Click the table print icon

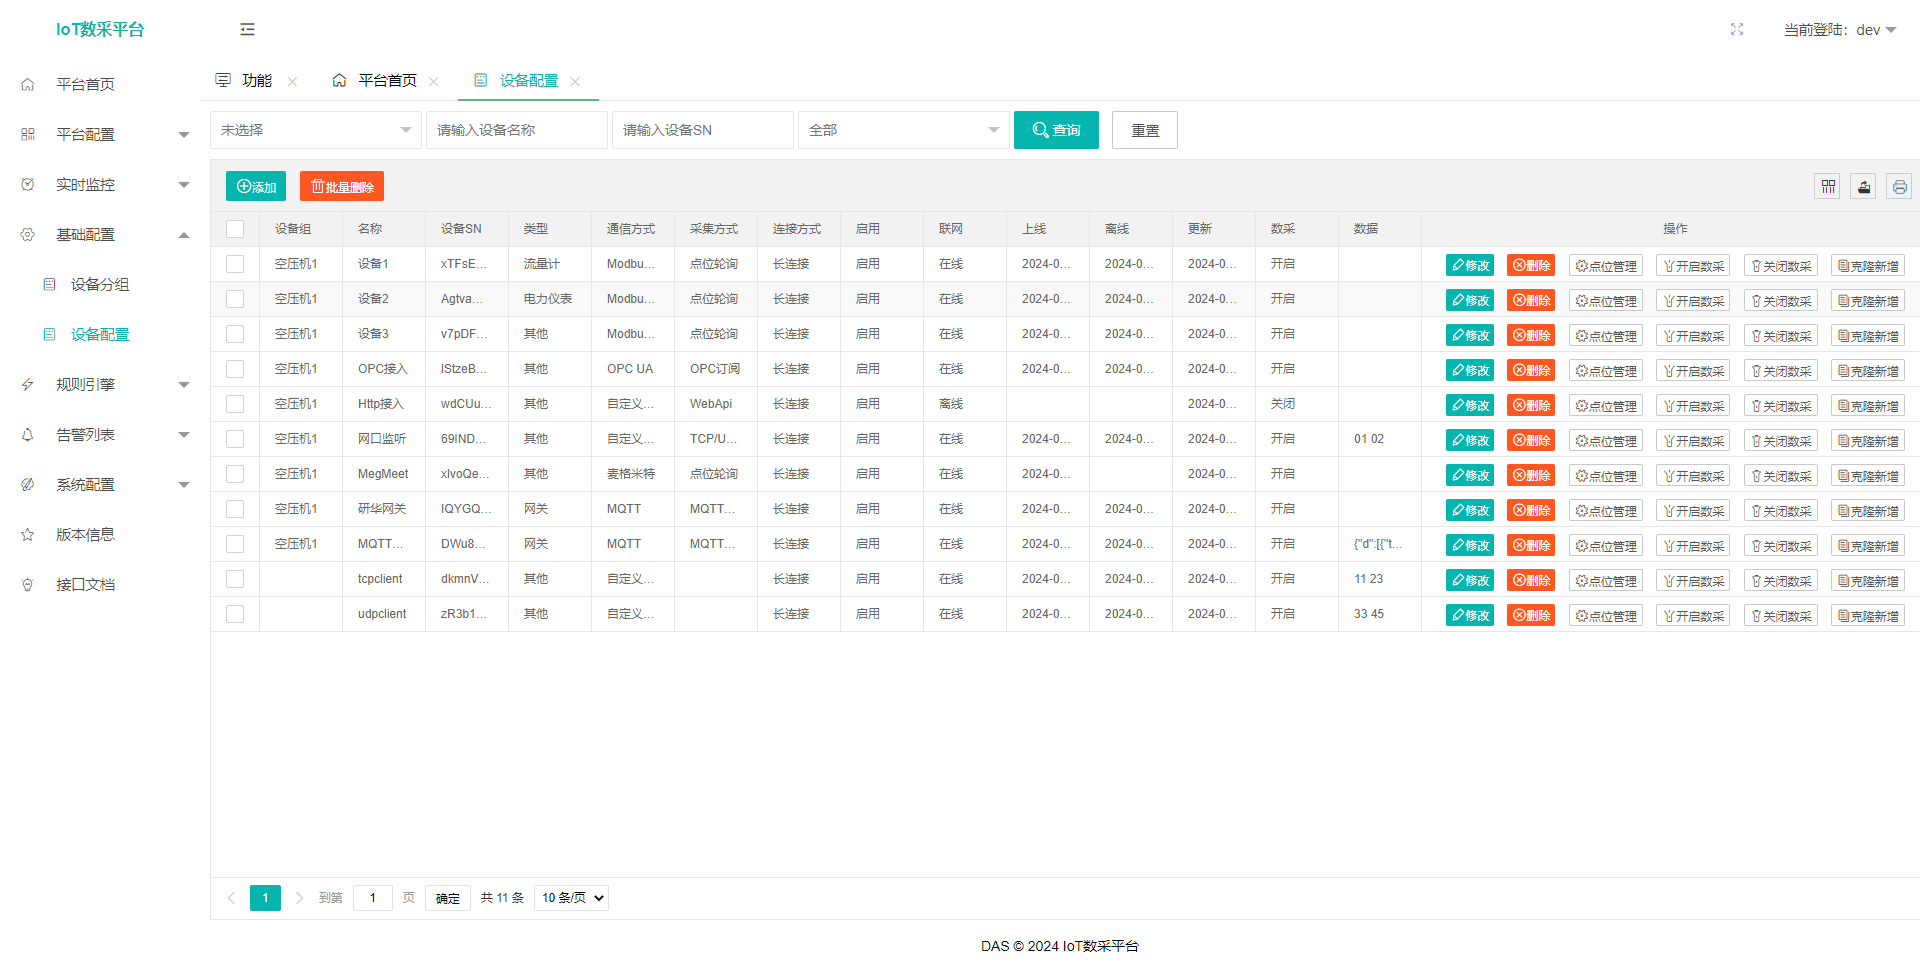click(1900, 186)
